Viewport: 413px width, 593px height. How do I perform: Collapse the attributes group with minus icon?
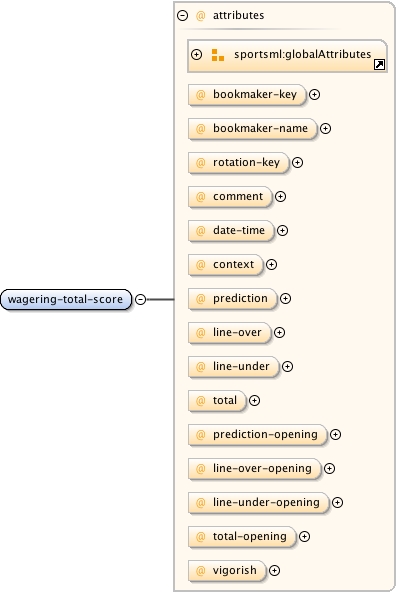click(x=183, y=16)
